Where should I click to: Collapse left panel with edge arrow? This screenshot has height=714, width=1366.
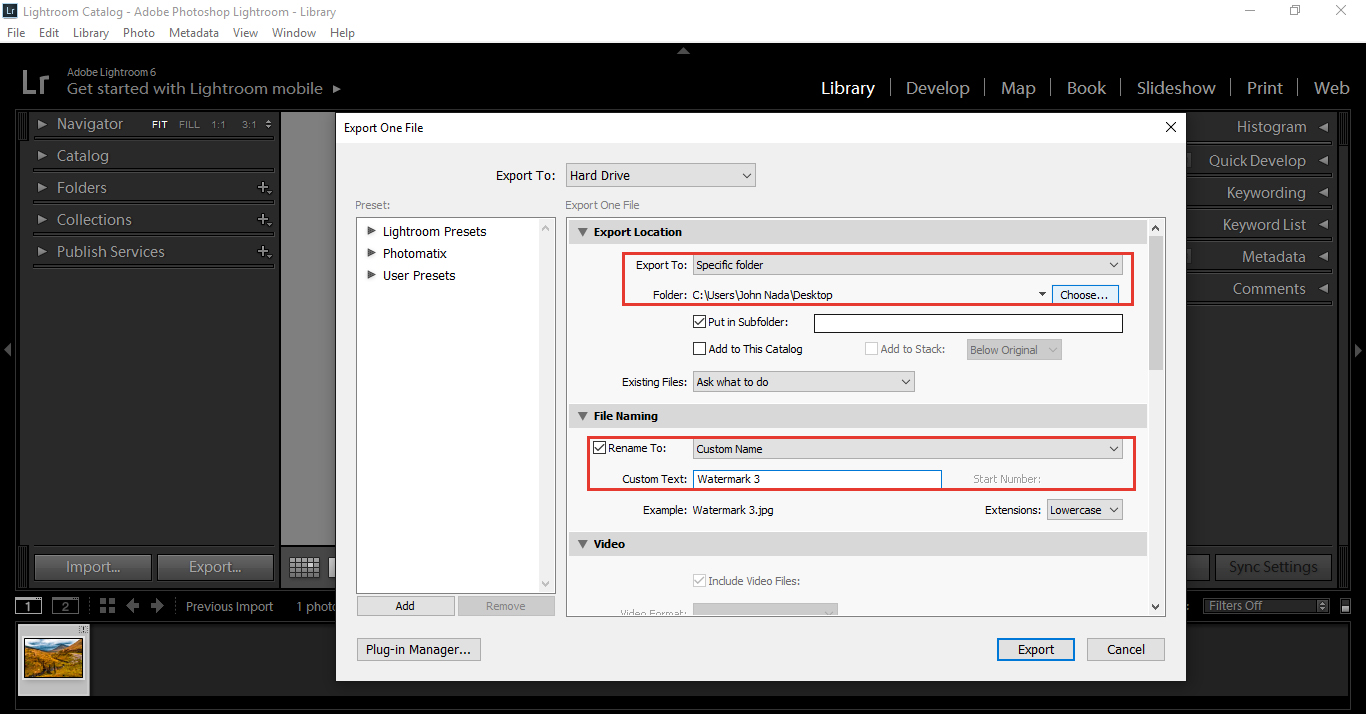(7, 350)
